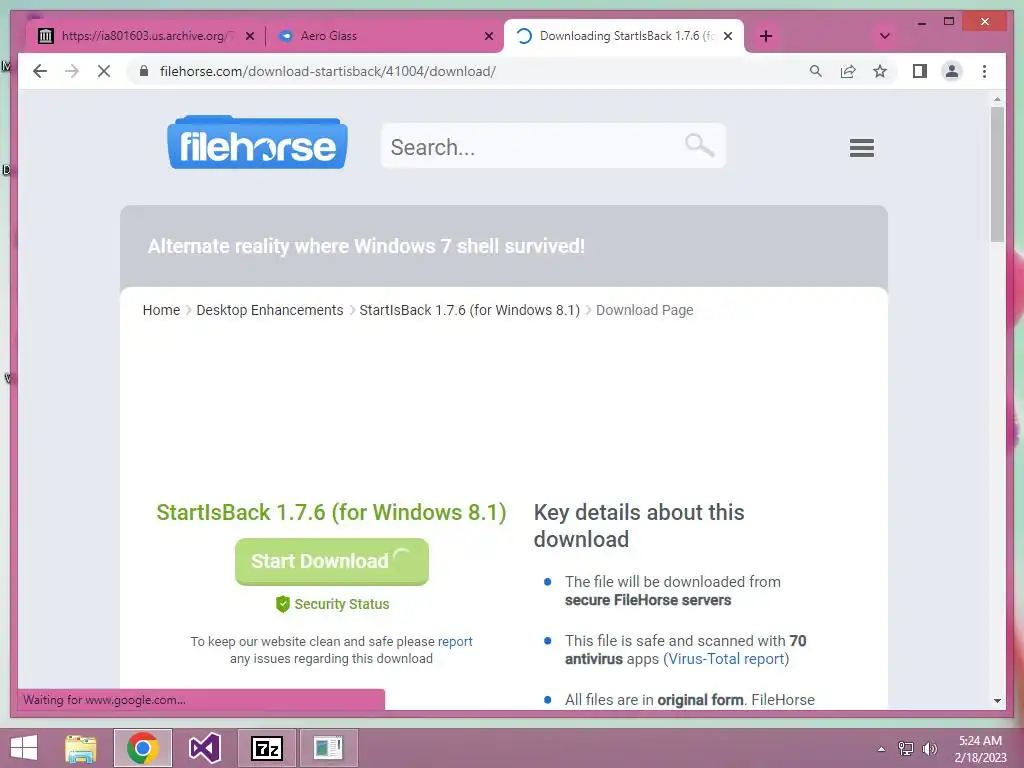1024x768 pixels.
Task: Open 7-Zip from the taskbar
Action: point(266,748)
